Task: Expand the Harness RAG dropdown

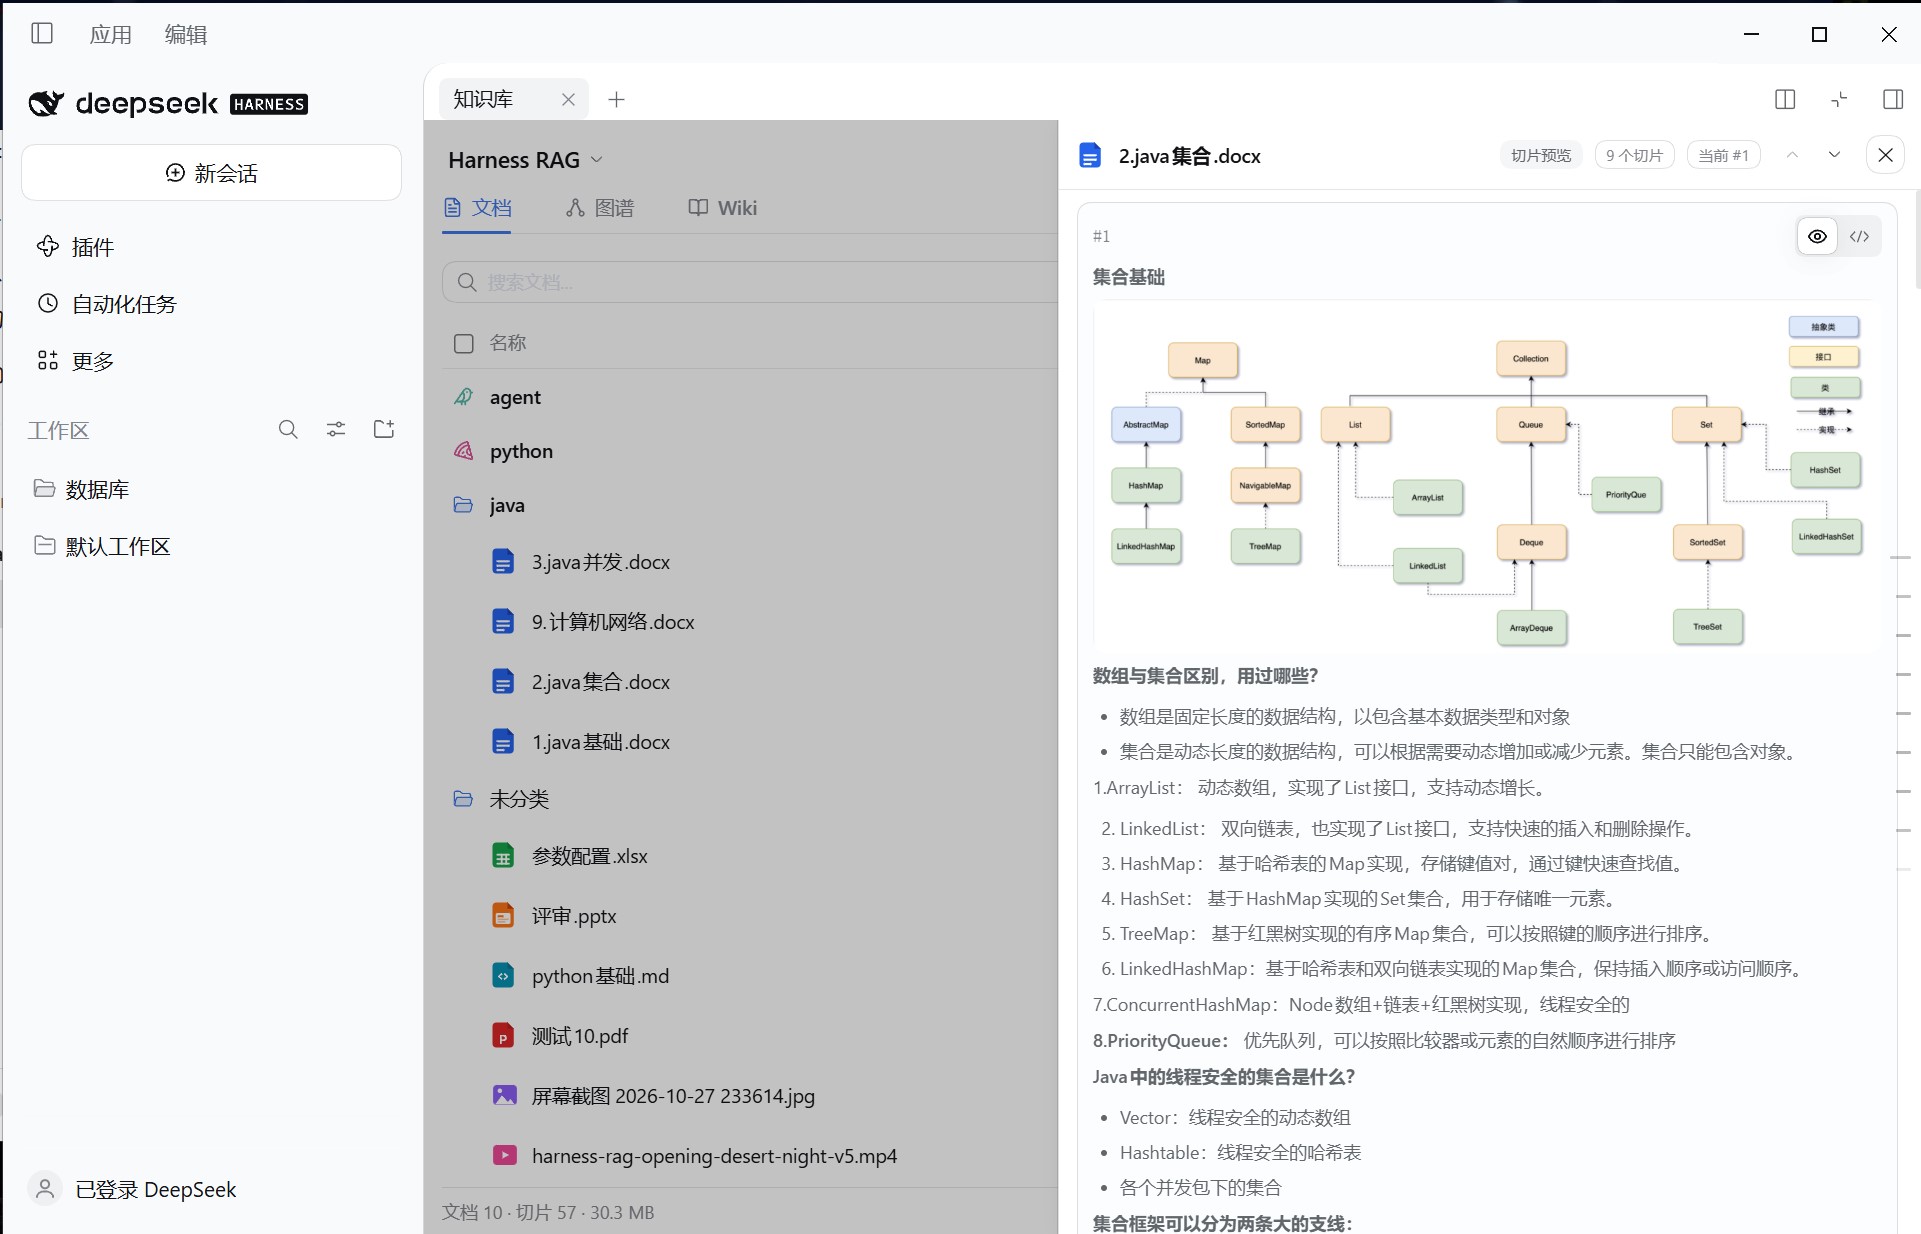Action: (x=526, y=160)
